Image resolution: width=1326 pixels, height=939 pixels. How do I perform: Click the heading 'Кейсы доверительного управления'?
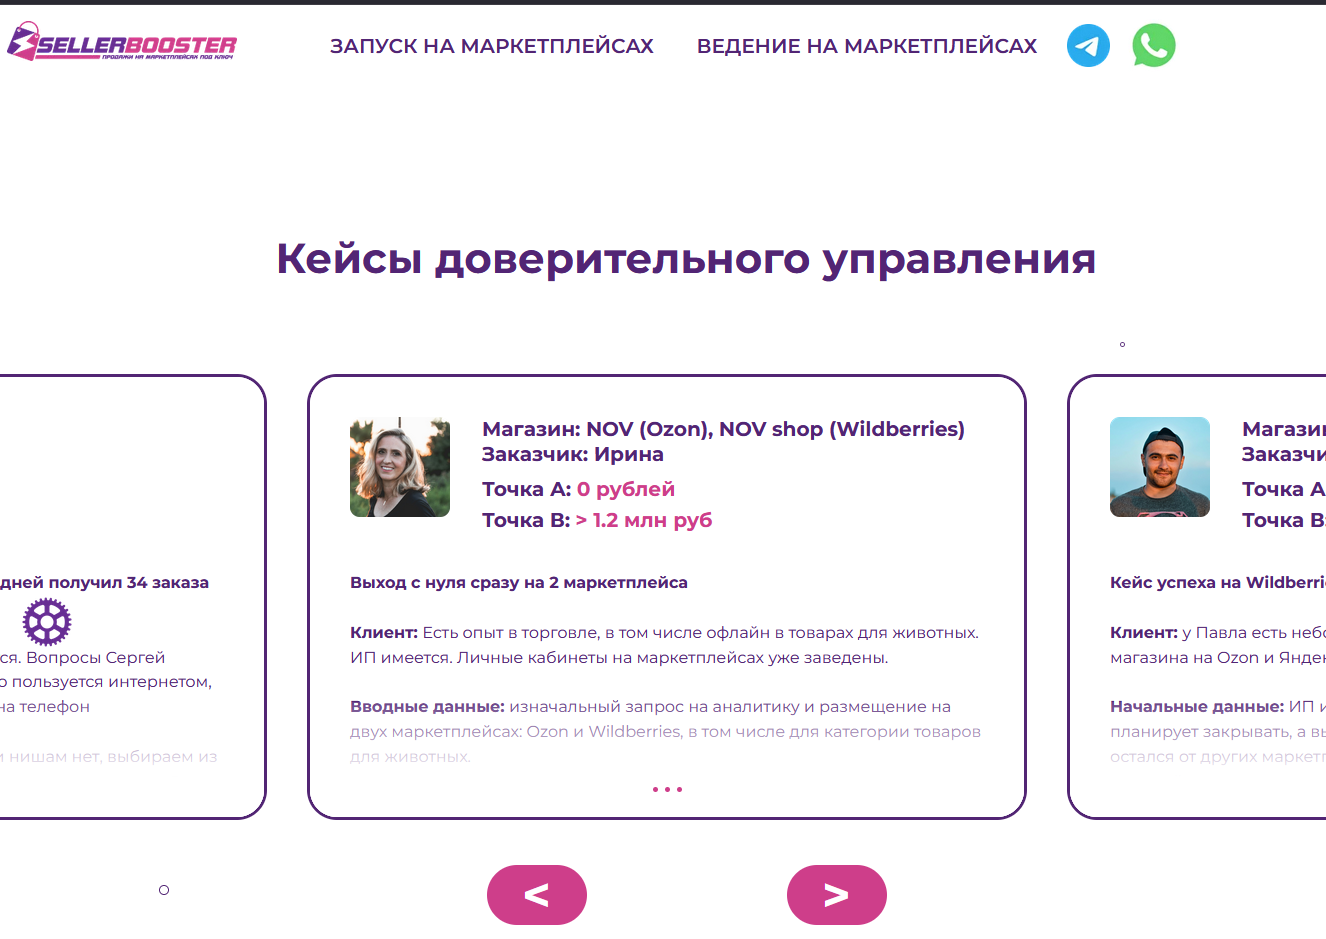pyautogui.click(x=687, y=259)
